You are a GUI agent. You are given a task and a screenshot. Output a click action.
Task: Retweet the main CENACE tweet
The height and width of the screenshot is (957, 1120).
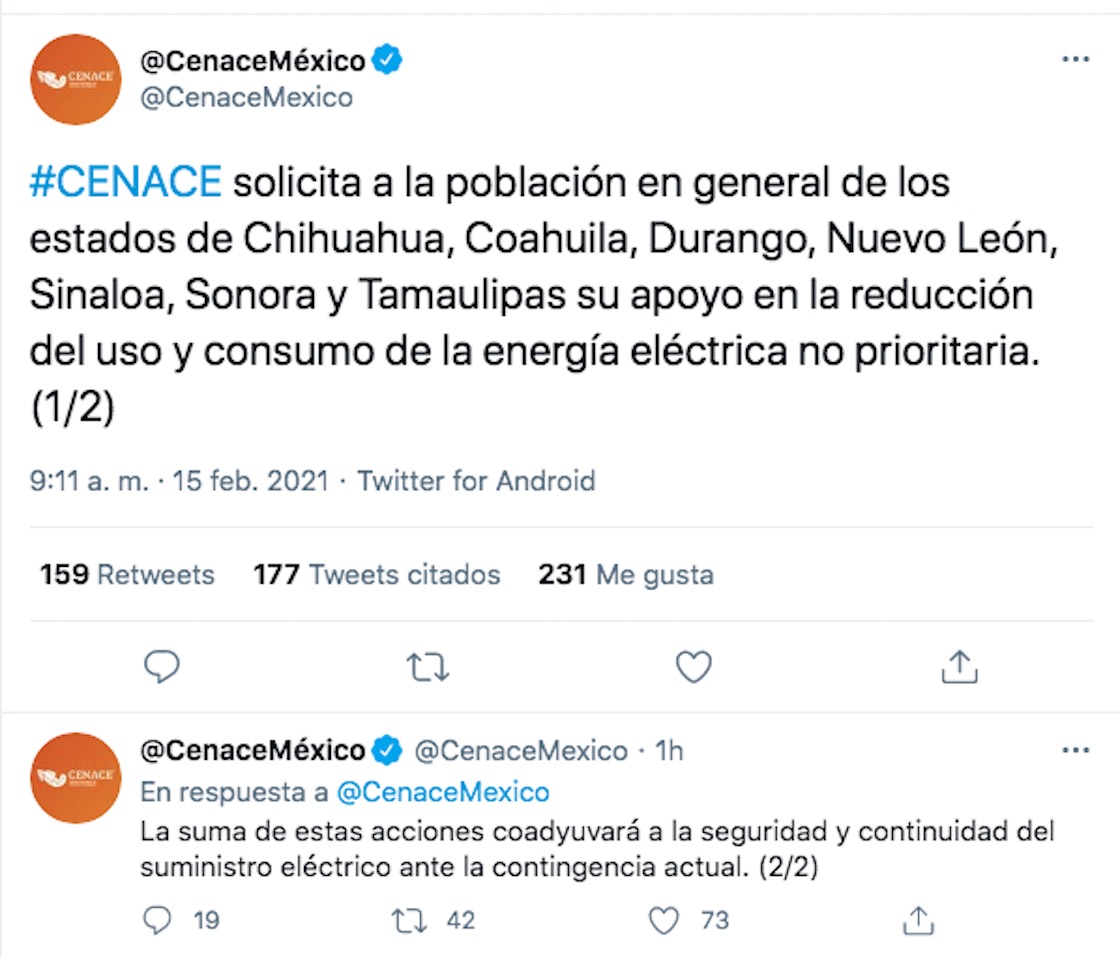point(429,667)
